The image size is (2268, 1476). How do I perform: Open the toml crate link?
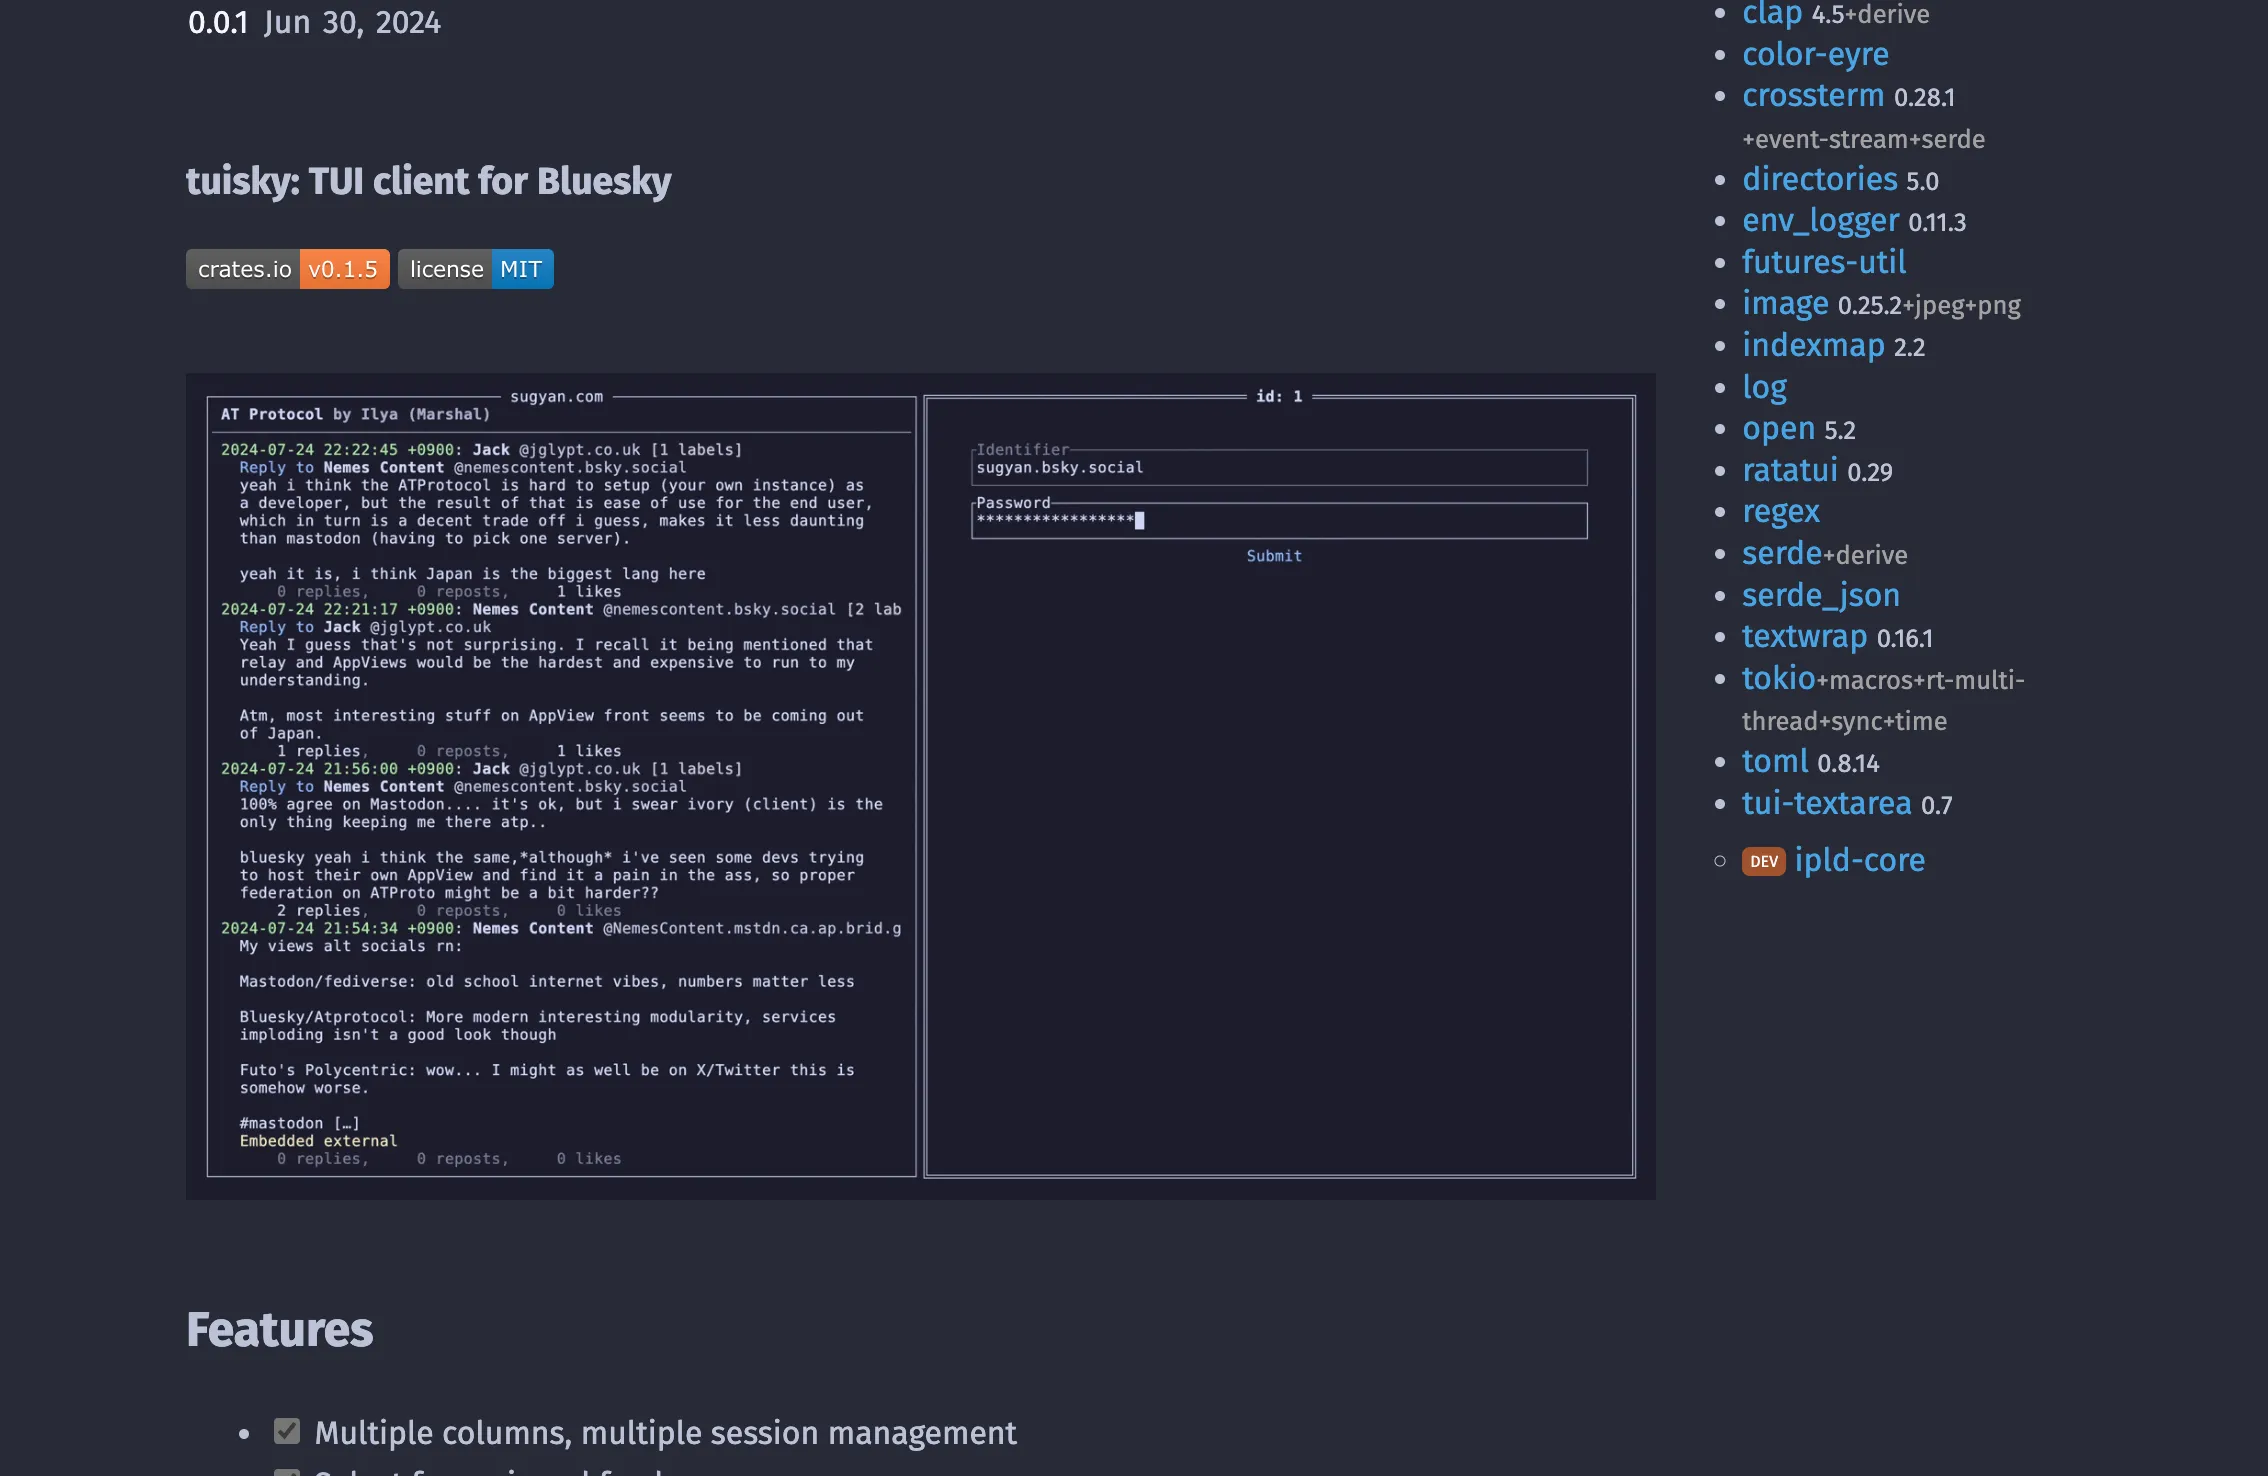click(x=1775, y=762)
